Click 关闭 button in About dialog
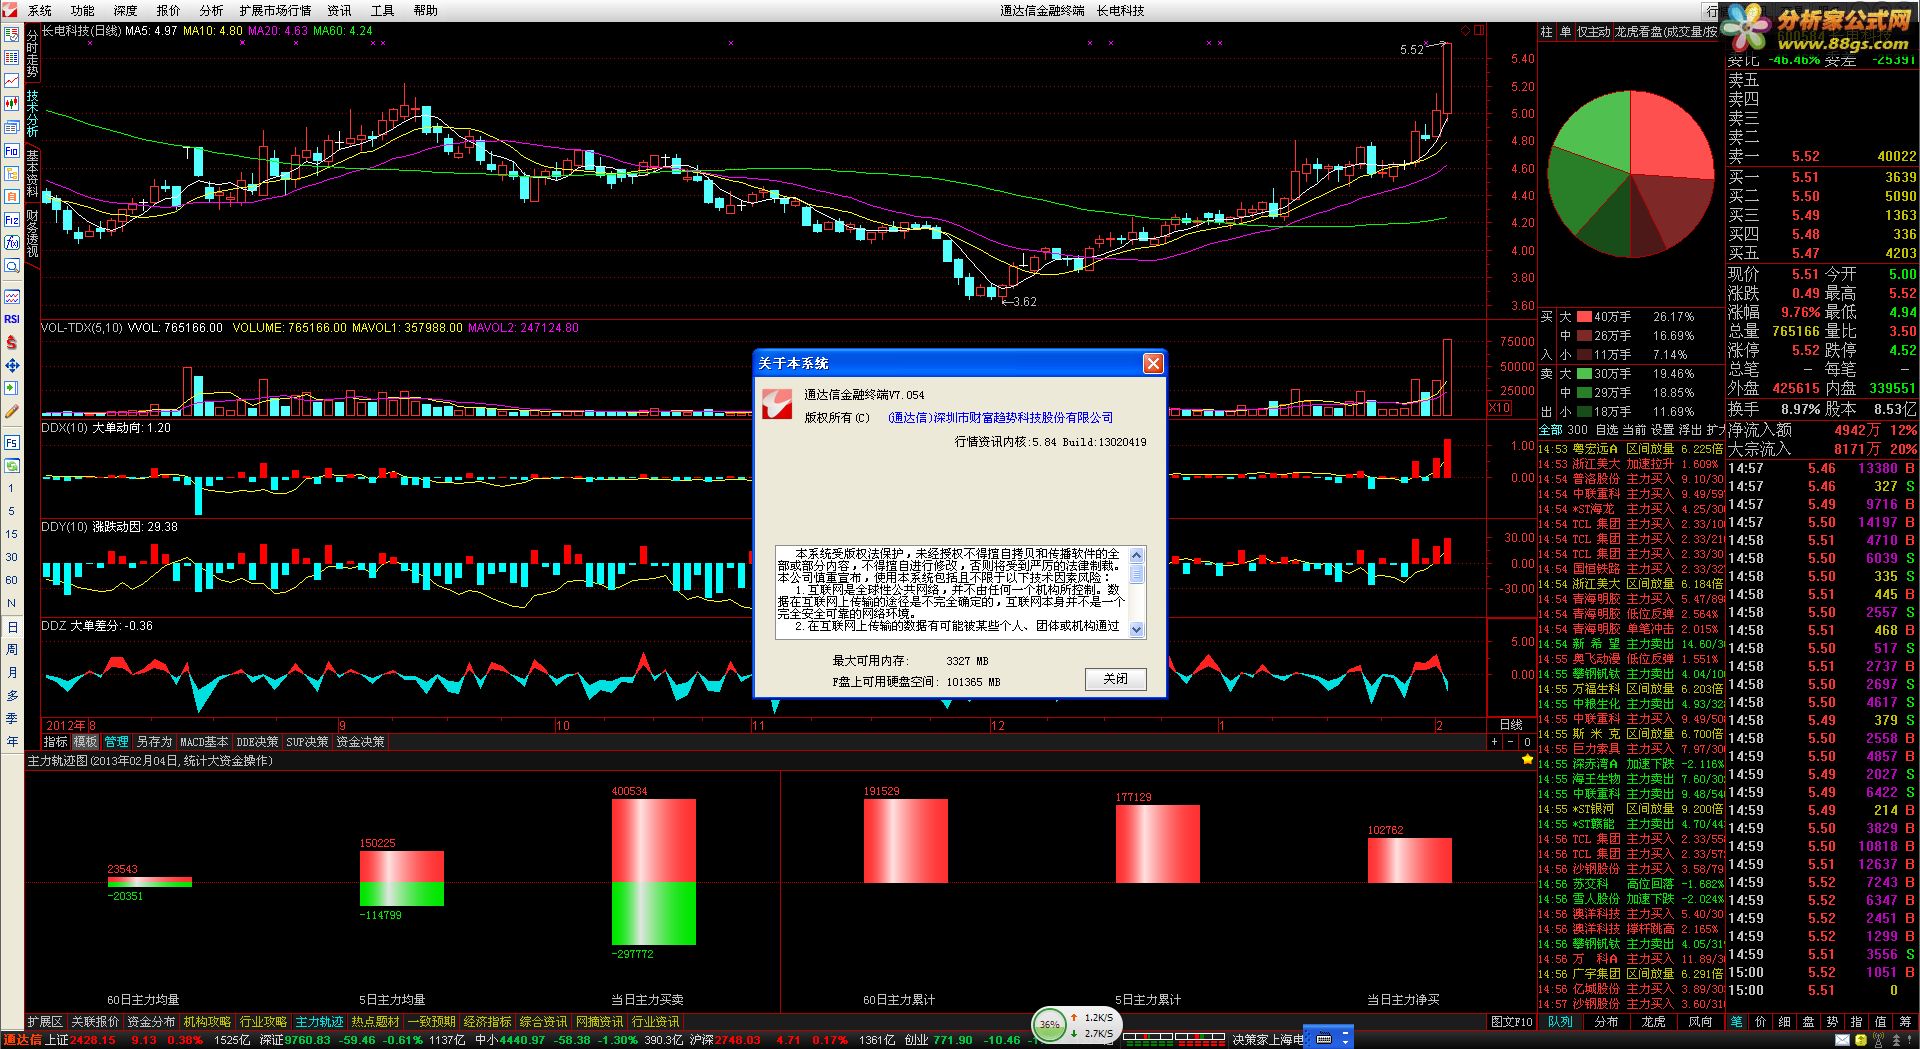This screenshot has height=1049, width=1920. click(1116, 679)
